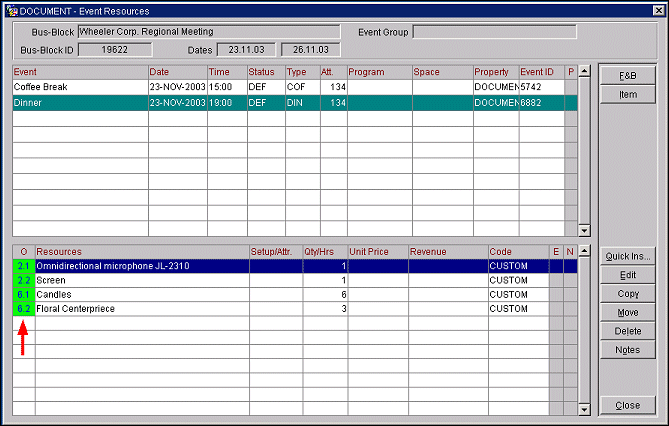Select the Candles resource row

click(140, 295)
